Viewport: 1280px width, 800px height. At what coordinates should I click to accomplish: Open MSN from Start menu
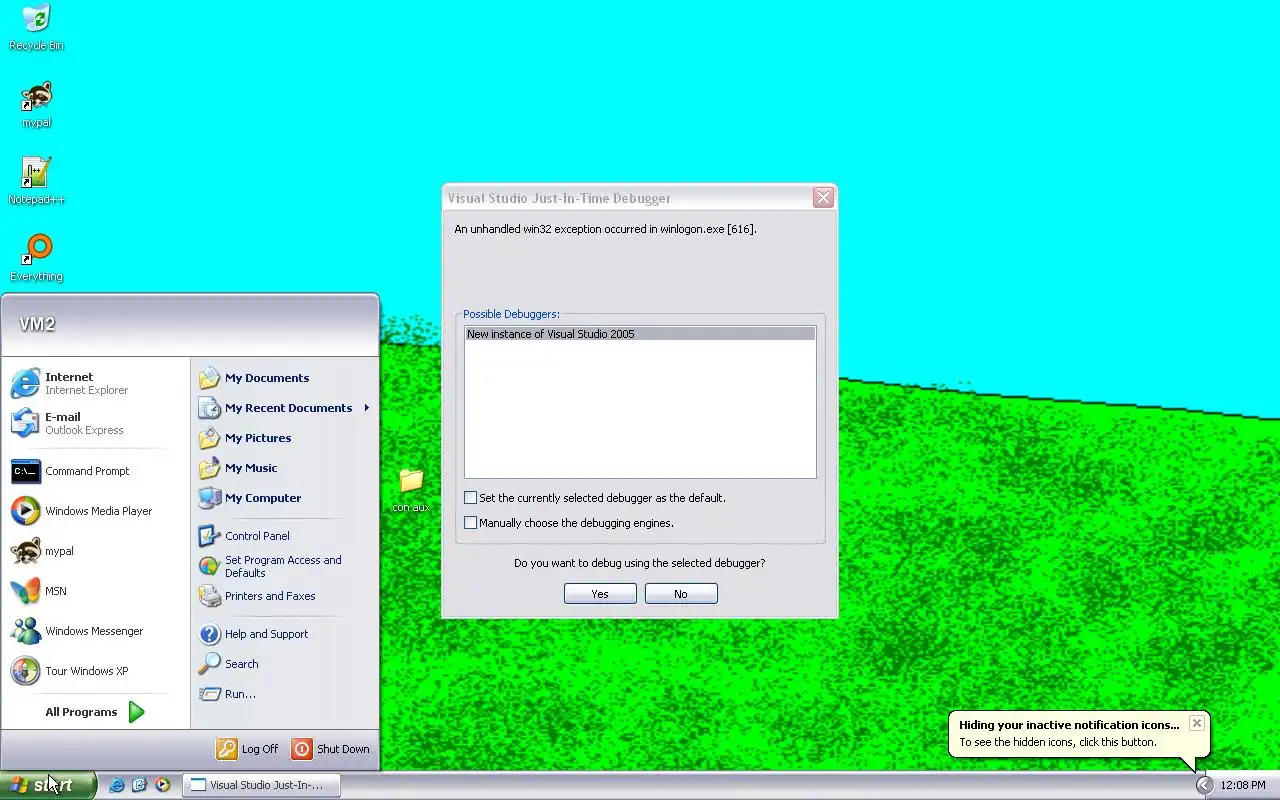pyautogui.click(x=96, y=591)
